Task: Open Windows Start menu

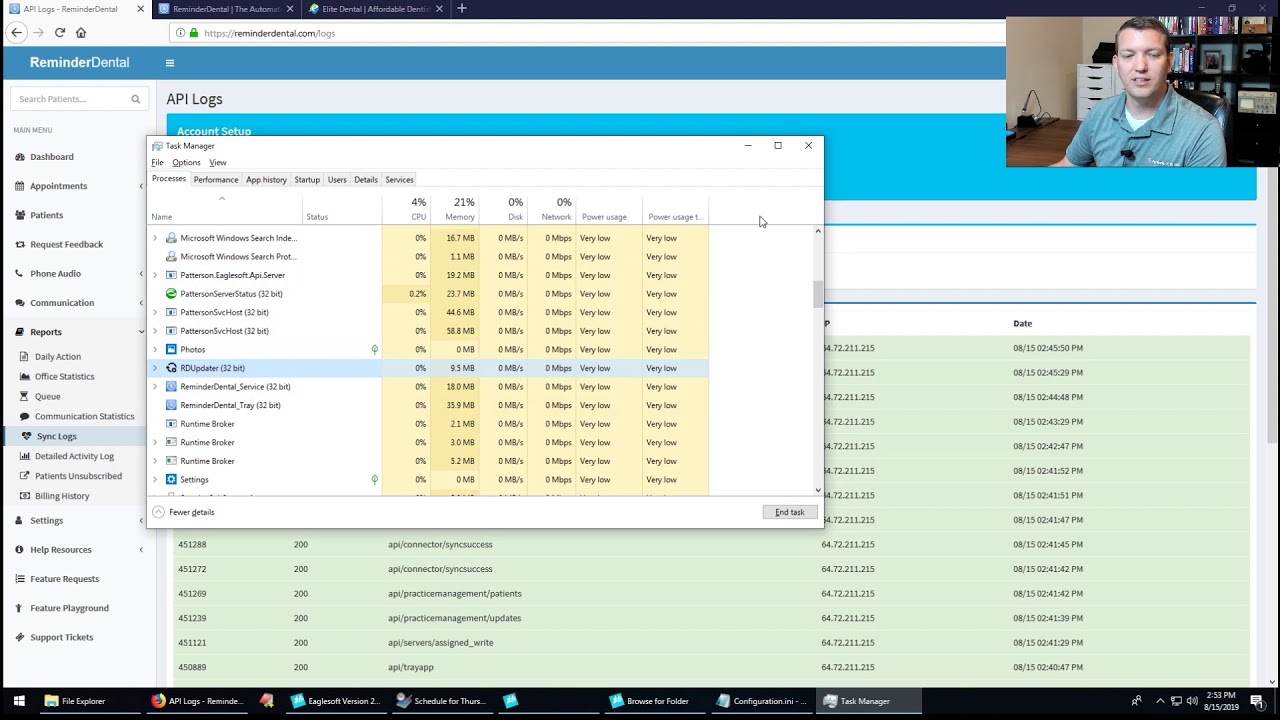Action: point(19,701)
